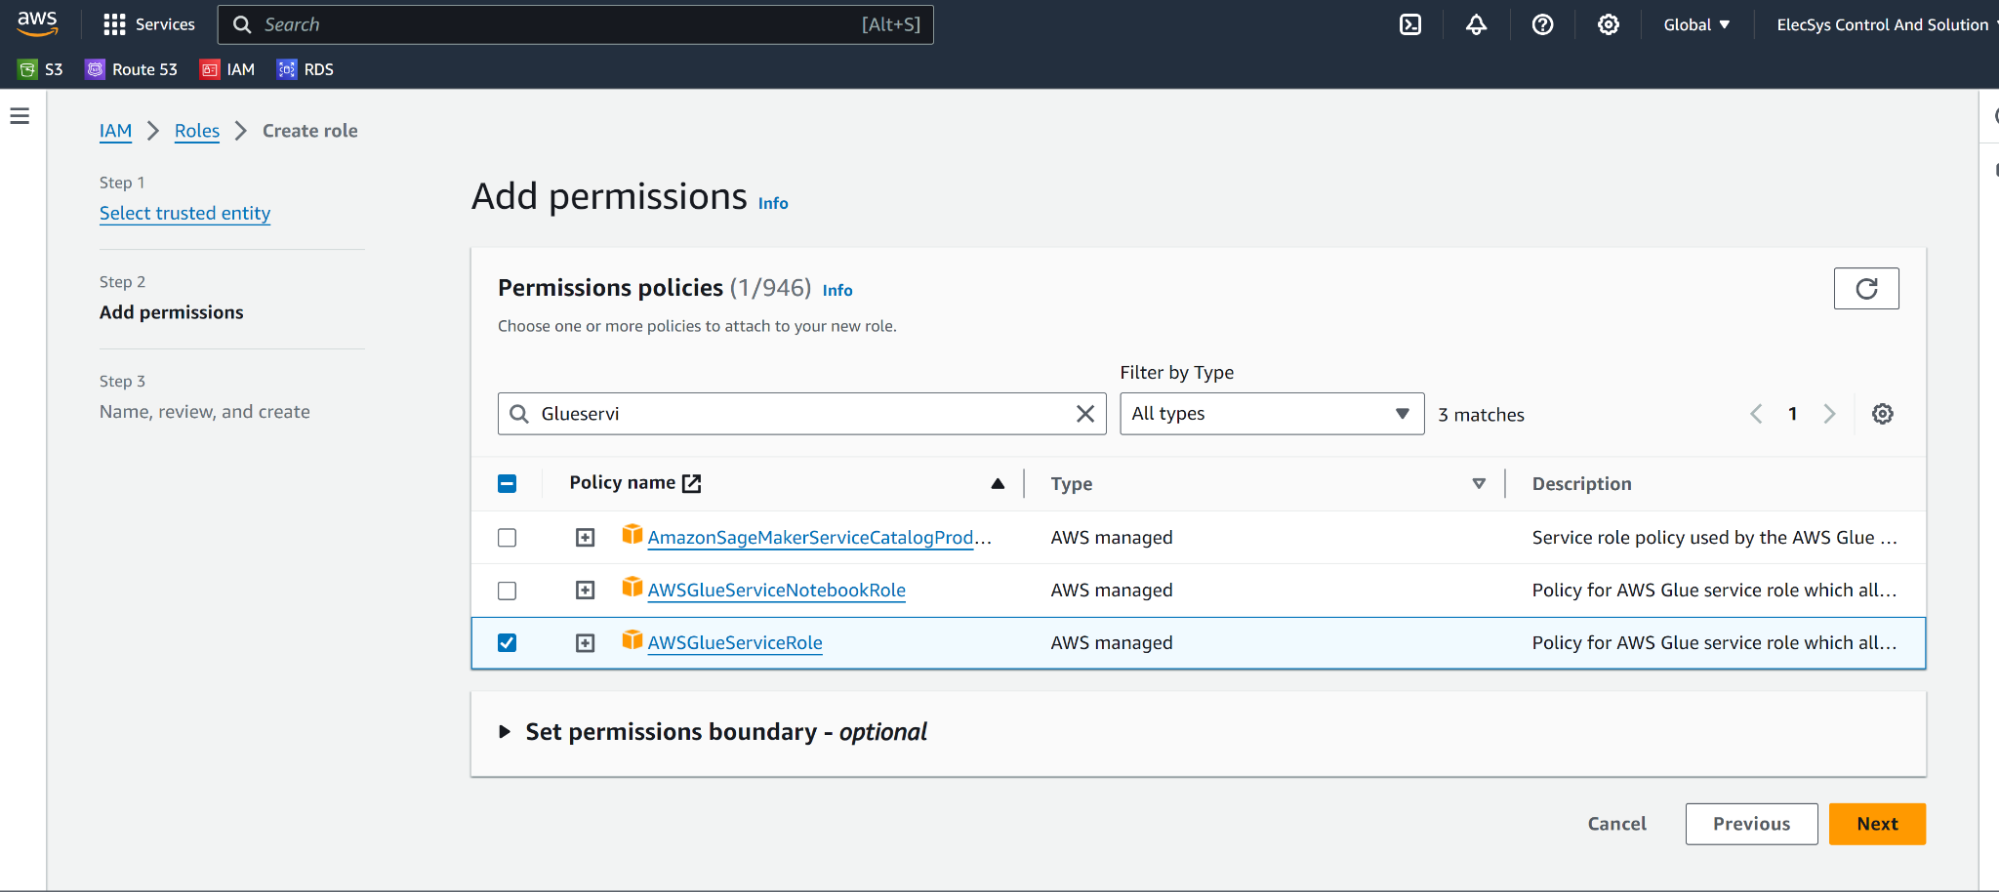Screen dimensions: 1999x893
Task: Click the Policy name external link icon
Action: tap(691, 483)
